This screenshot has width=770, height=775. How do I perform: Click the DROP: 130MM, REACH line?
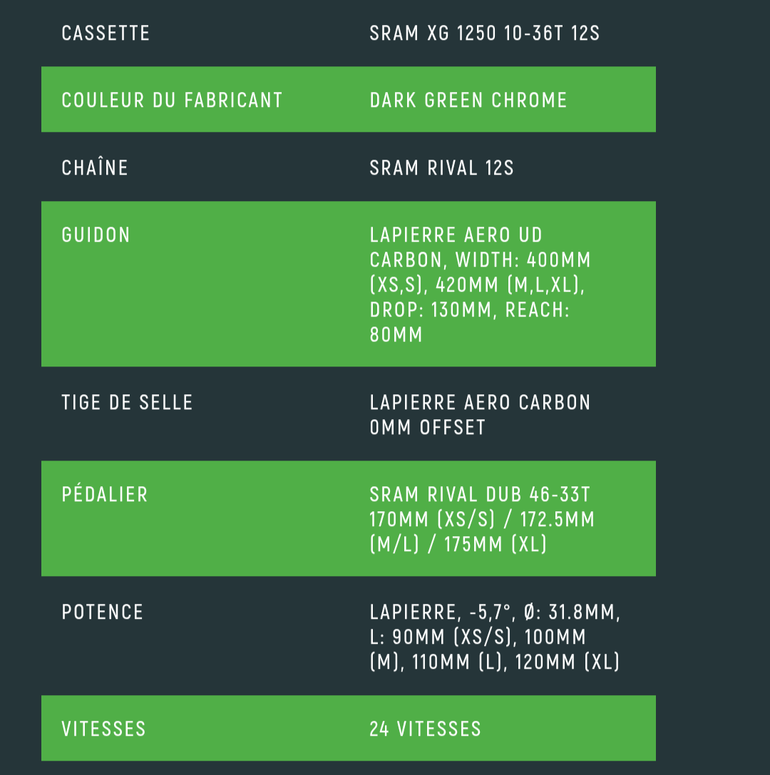point(470,310)
